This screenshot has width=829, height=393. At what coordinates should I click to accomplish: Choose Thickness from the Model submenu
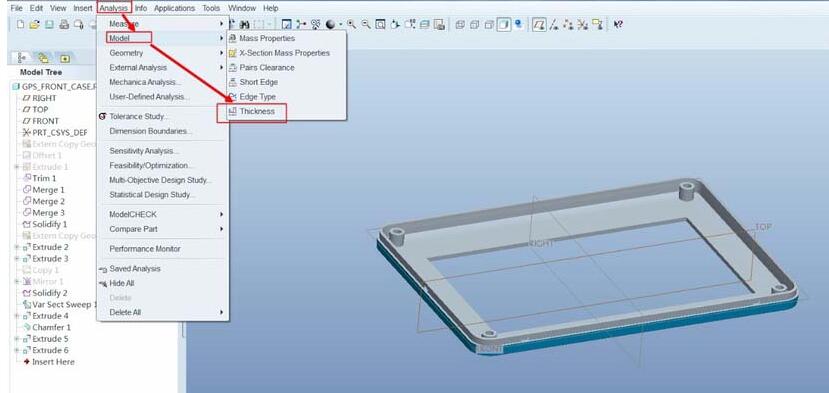point(257,112)
